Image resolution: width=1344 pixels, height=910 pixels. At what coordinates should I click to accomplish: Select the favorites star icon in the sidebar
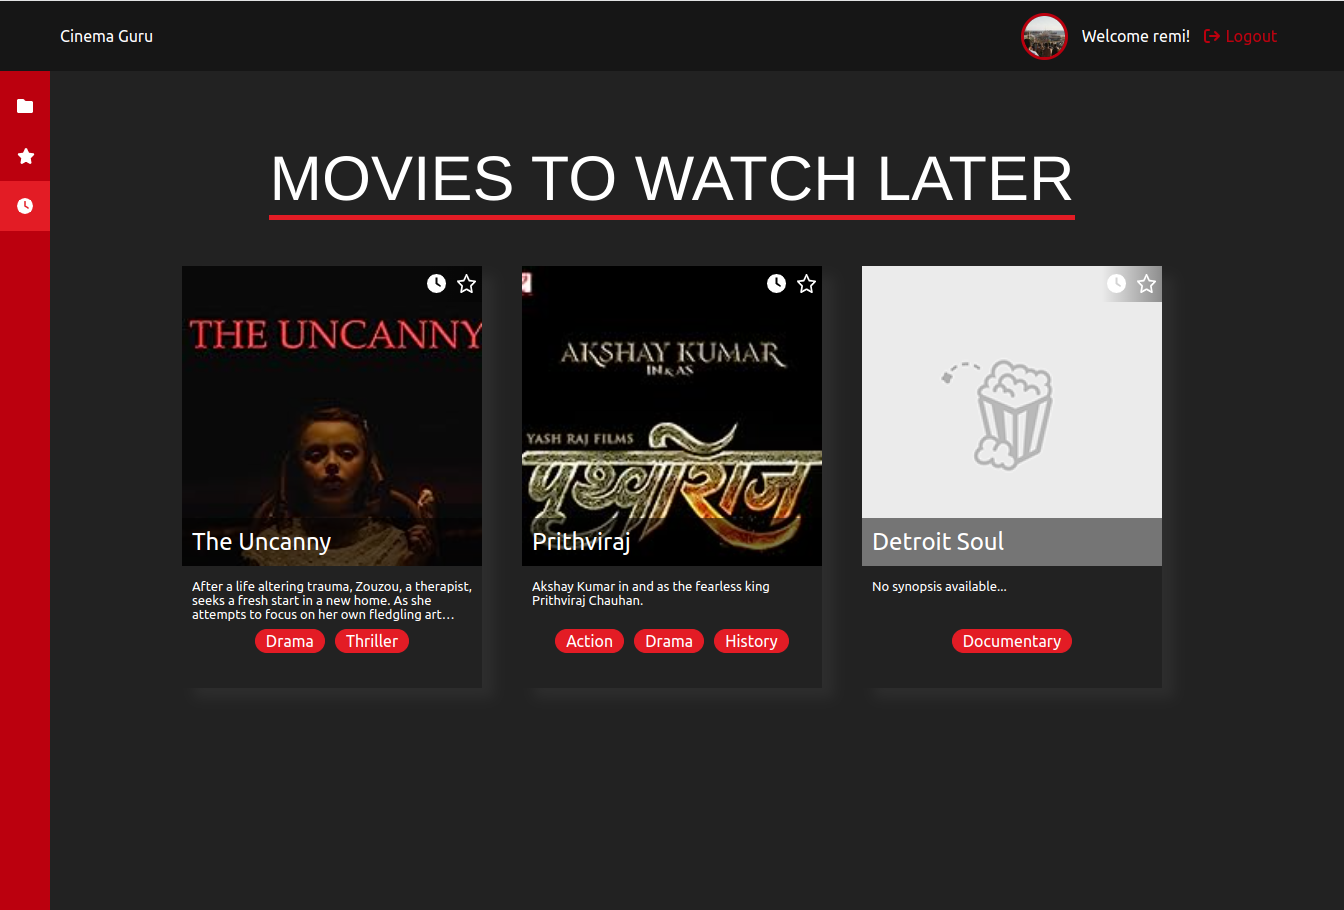click(25, 156)
